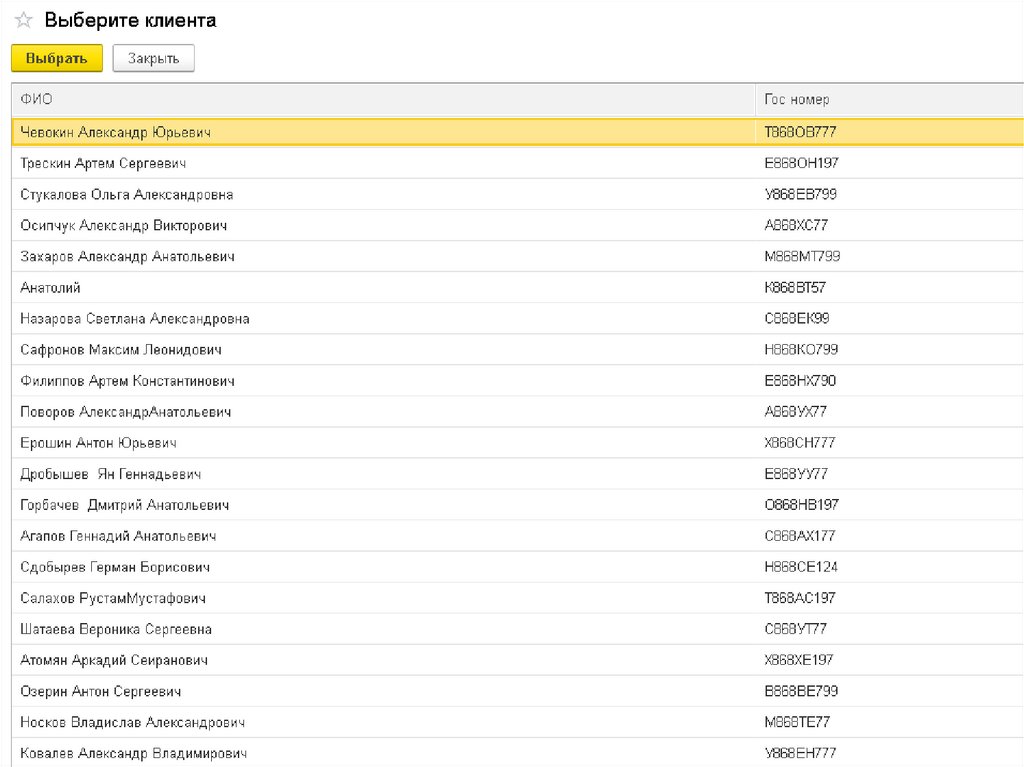Click plate number Н868КО799

pyautogui.click(x=801, y=350)
